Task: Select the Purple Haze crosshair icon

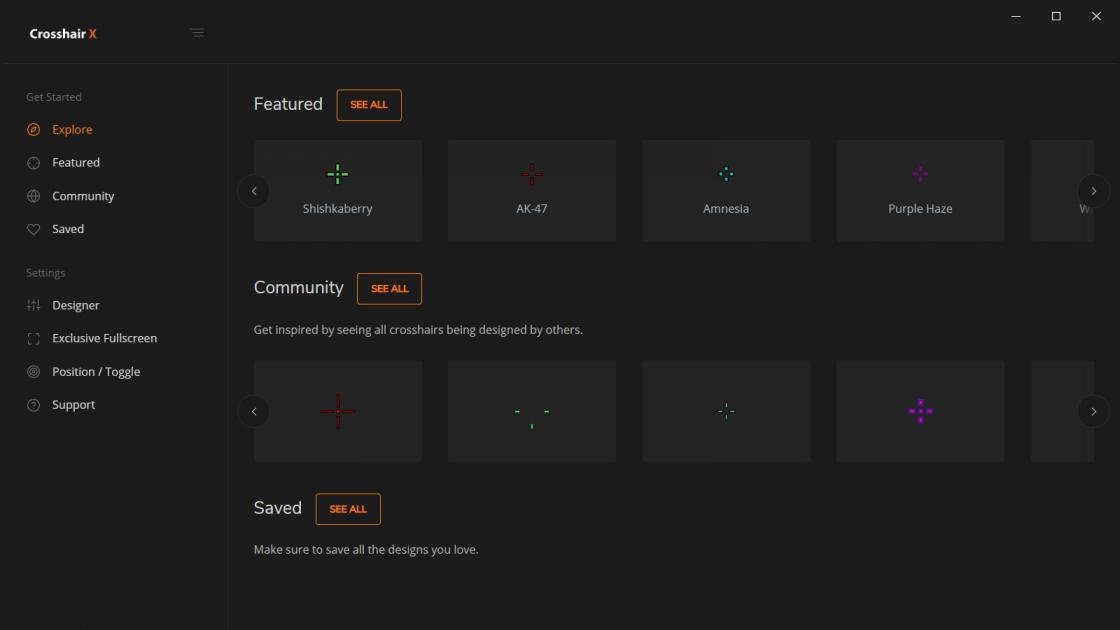Action: pos(920,174)
